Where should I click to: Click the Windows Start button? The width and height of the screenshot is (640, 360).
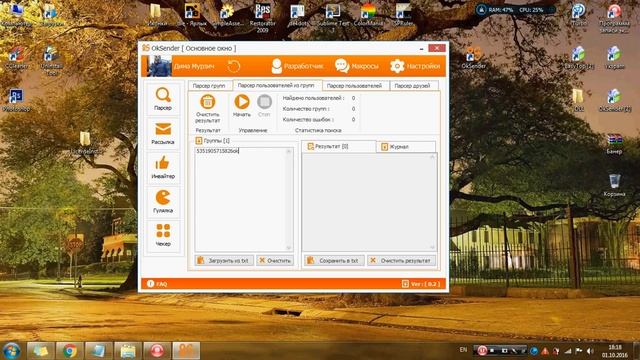11,351
